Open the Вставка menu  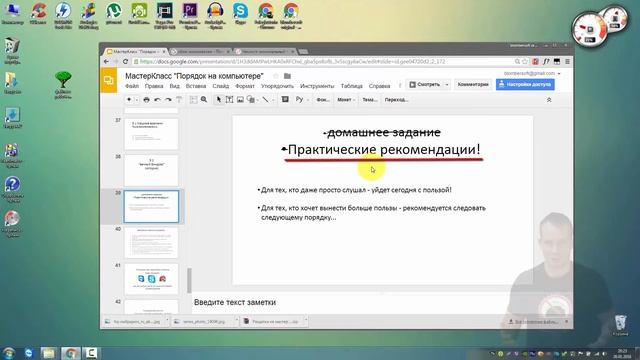click(196, 86)
